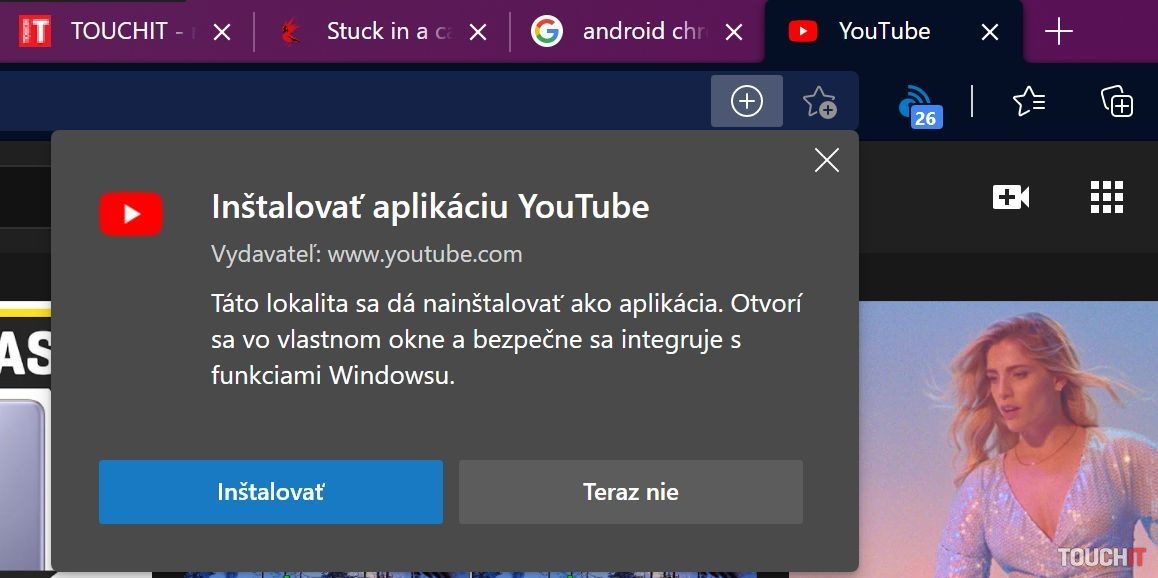Add this page to favorites
Viewport: 1158px width, 578px height.
[x=819, y=101]
